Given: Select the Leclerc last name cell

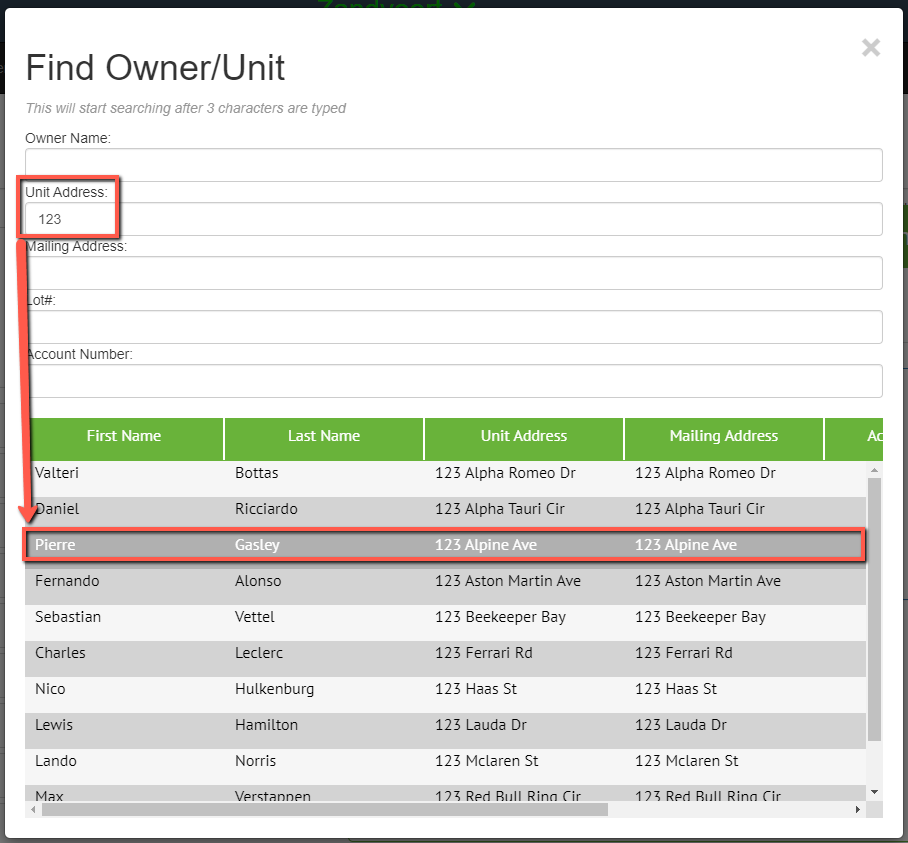Looking at the screenshot, I should [259, 653].
